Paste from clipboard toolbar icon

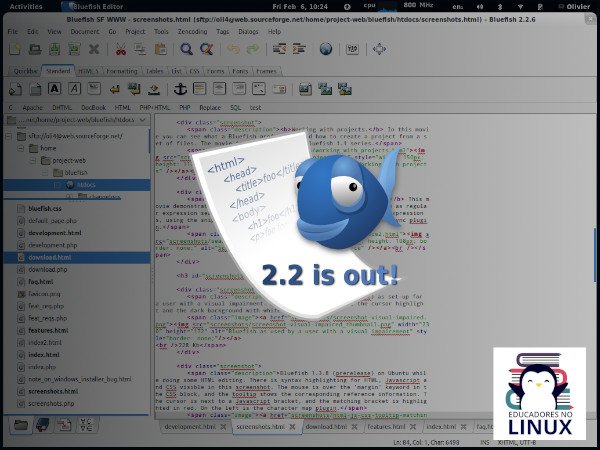[160, 49]
